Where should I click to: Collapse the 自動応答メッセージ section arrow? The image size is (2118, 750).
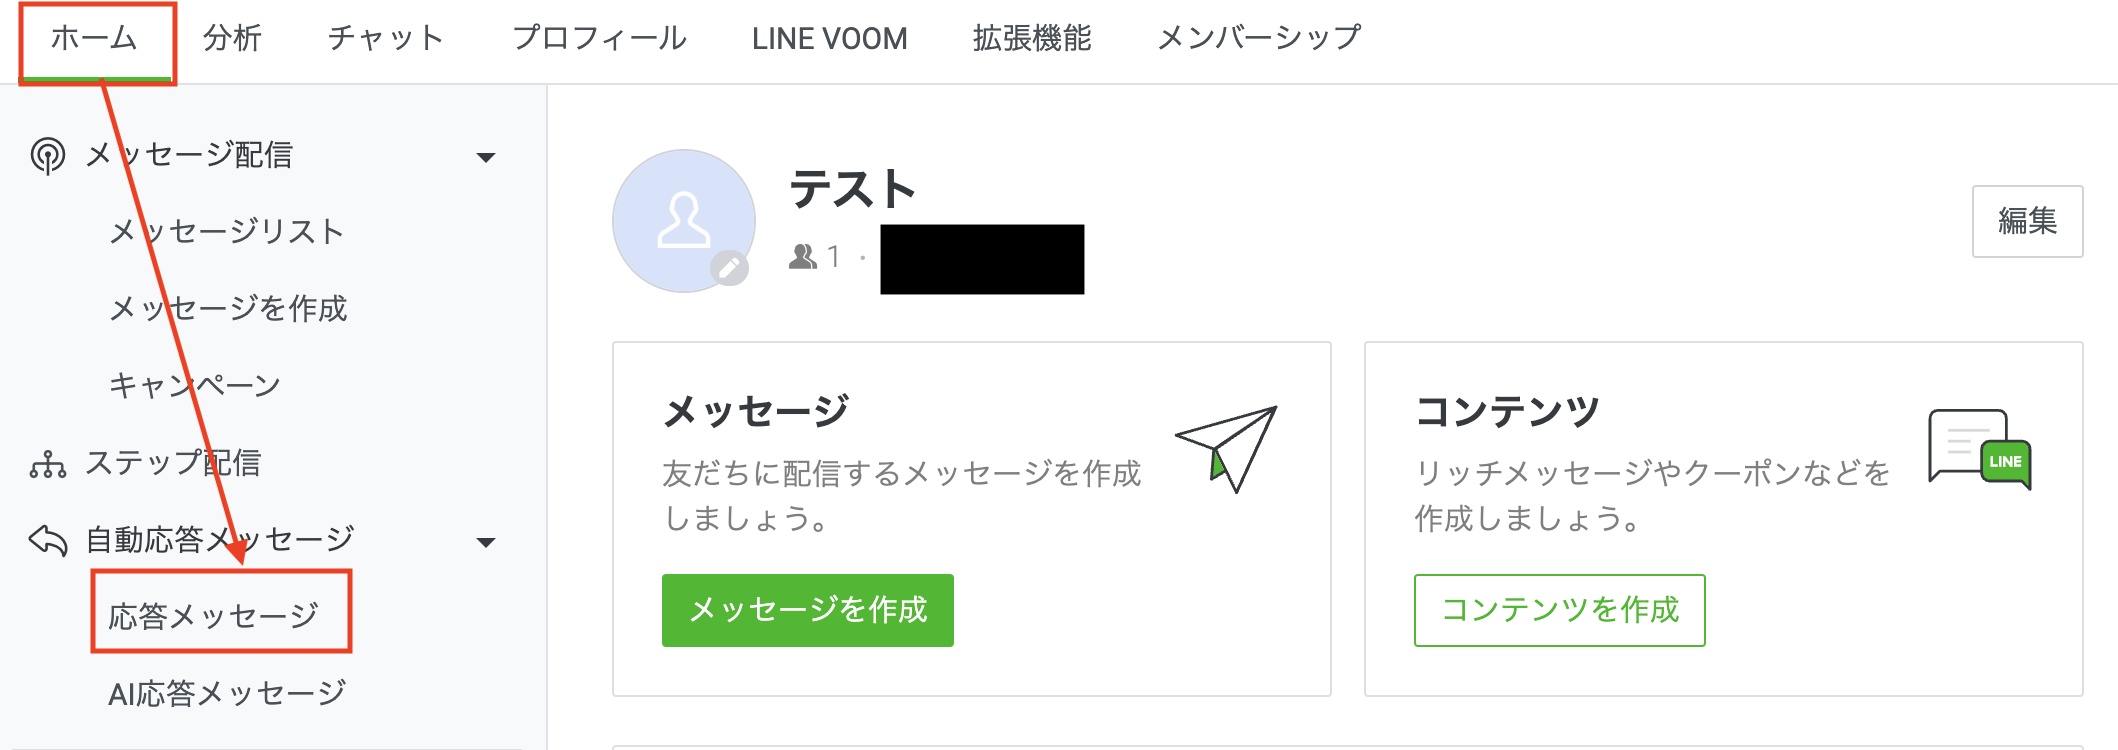click(486, 542)
